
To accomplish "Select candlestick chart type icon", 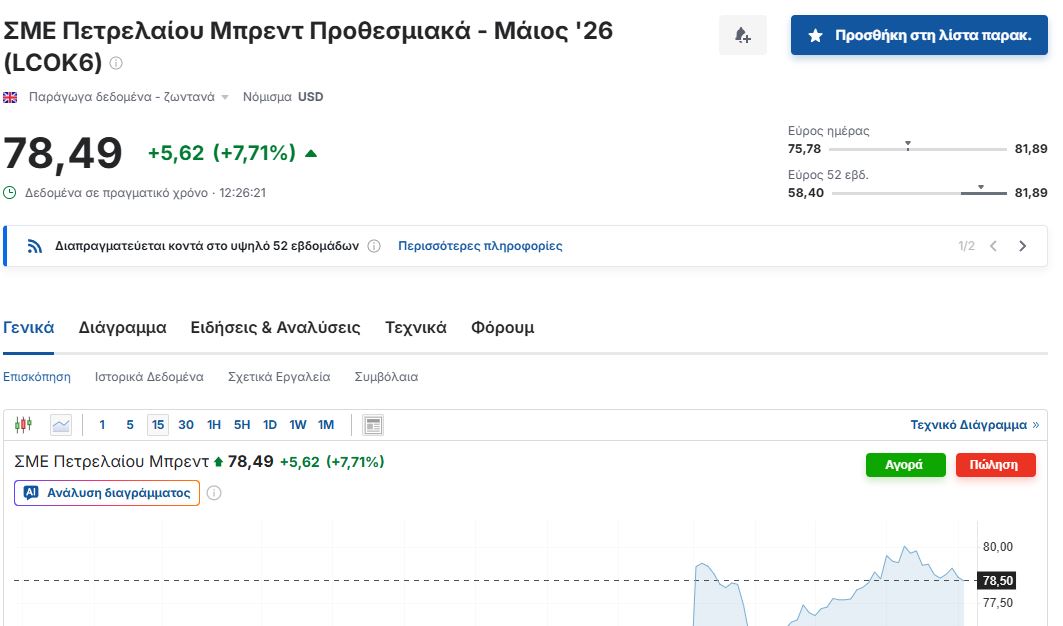I will 24,425.
